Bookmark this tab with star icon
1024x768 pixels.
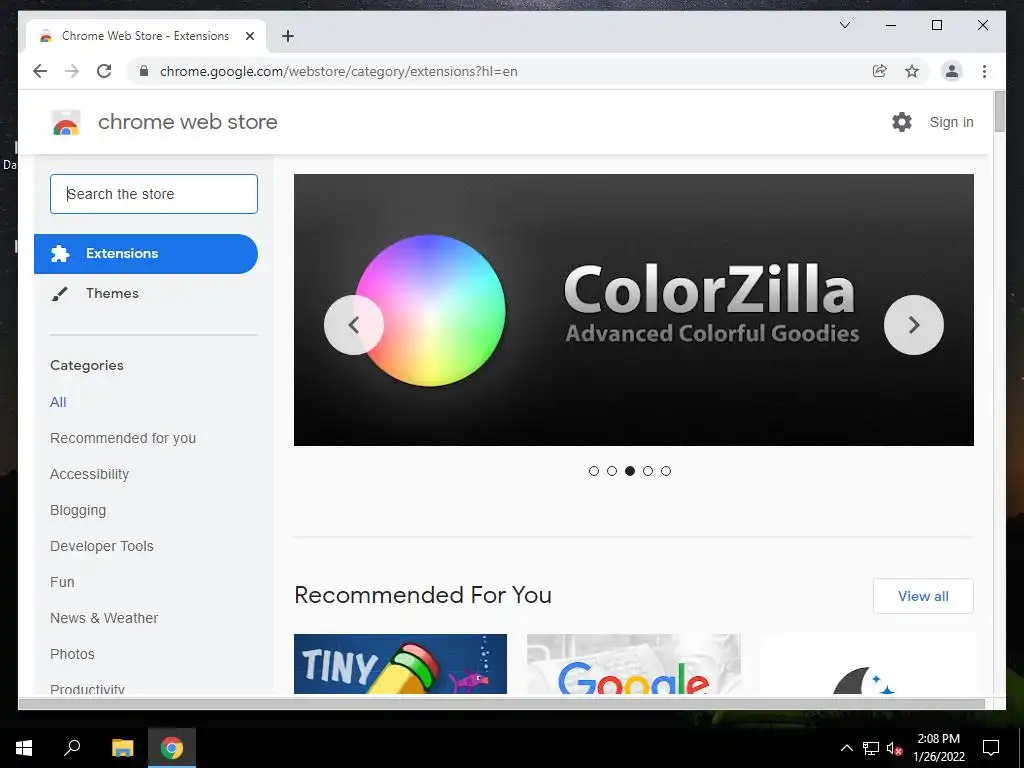(912, 71)
